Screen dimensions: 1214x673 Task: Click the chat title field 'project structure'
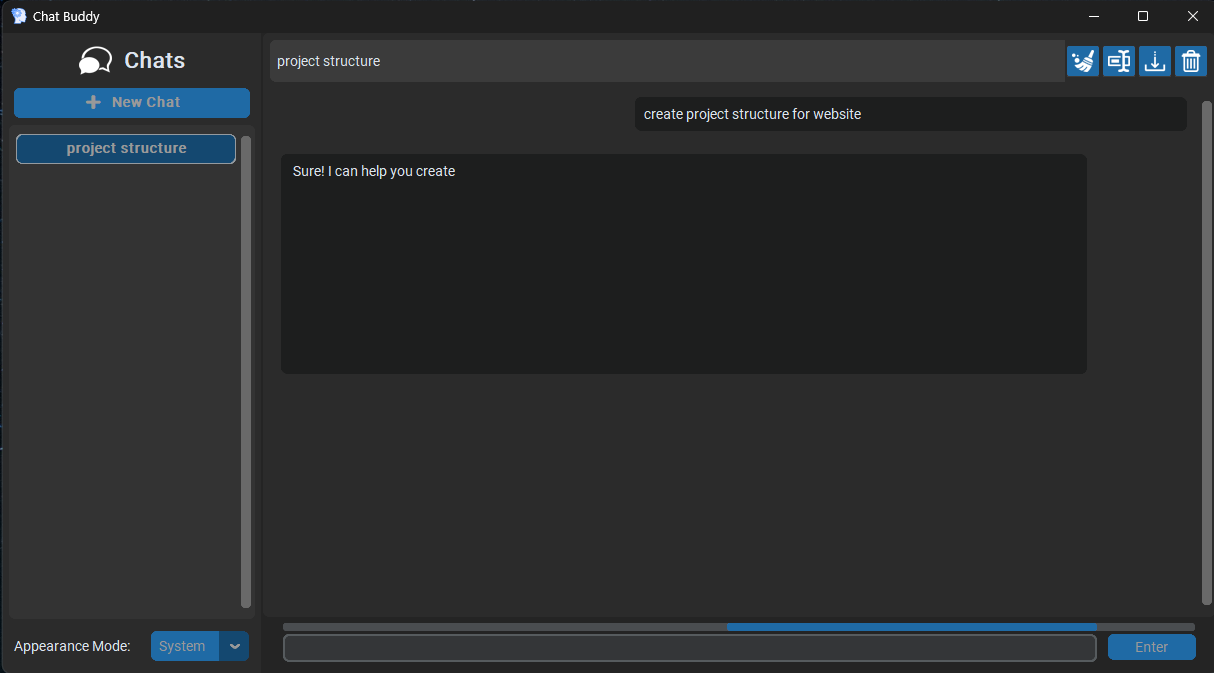666,61
